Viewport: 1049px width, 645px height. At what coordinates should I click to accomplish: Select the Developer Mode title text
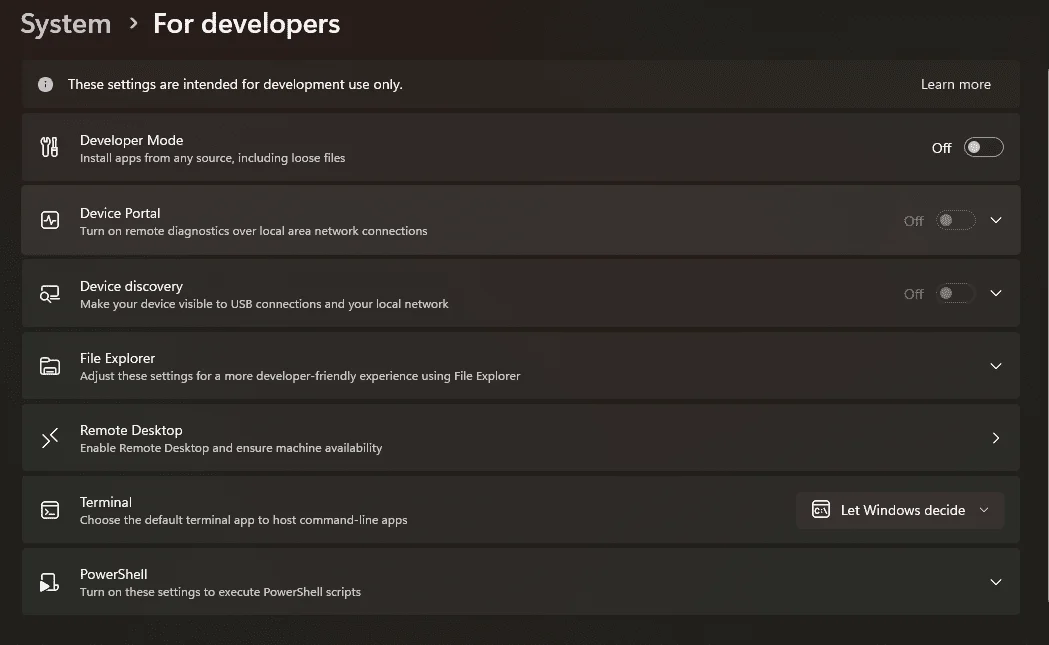[131, 140]
